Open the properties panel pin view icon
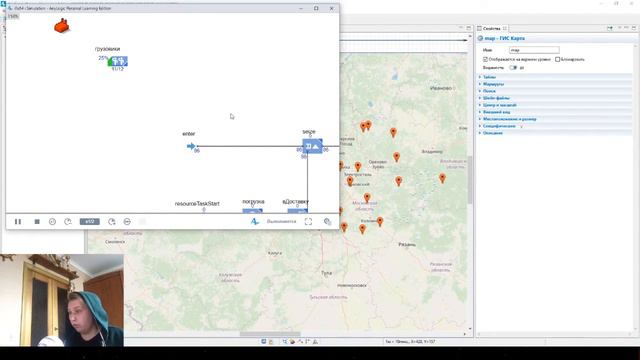The width and height of the screenshot is (640, 360). click(610, 28)
